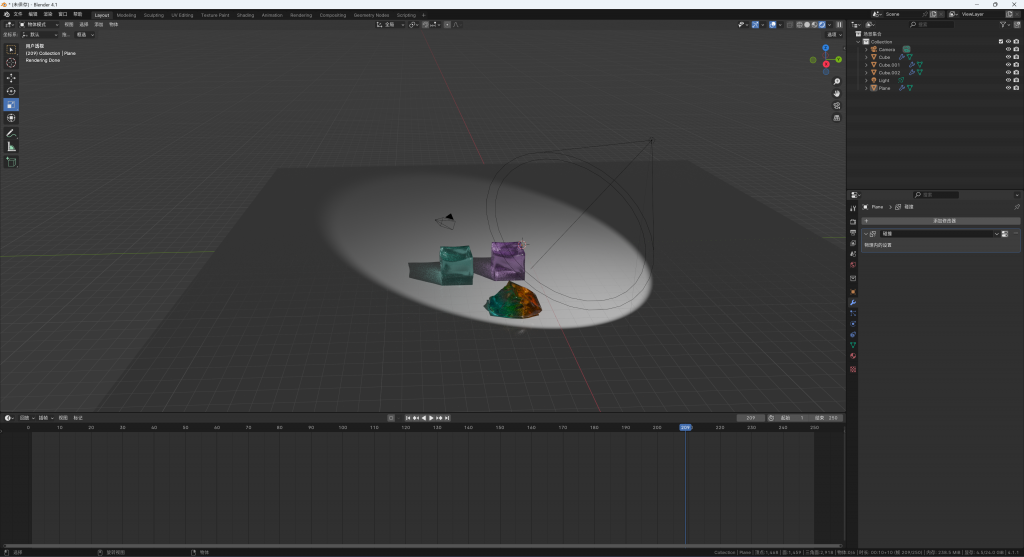Activate the Annotate pencil tool
This screenshot has height=557, width=1024.
[11, 133]
